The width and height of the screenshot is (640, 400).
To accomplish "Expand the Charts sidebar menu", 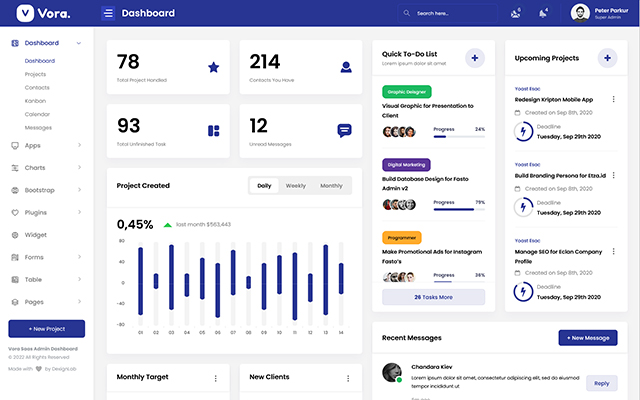I will 79,168.
